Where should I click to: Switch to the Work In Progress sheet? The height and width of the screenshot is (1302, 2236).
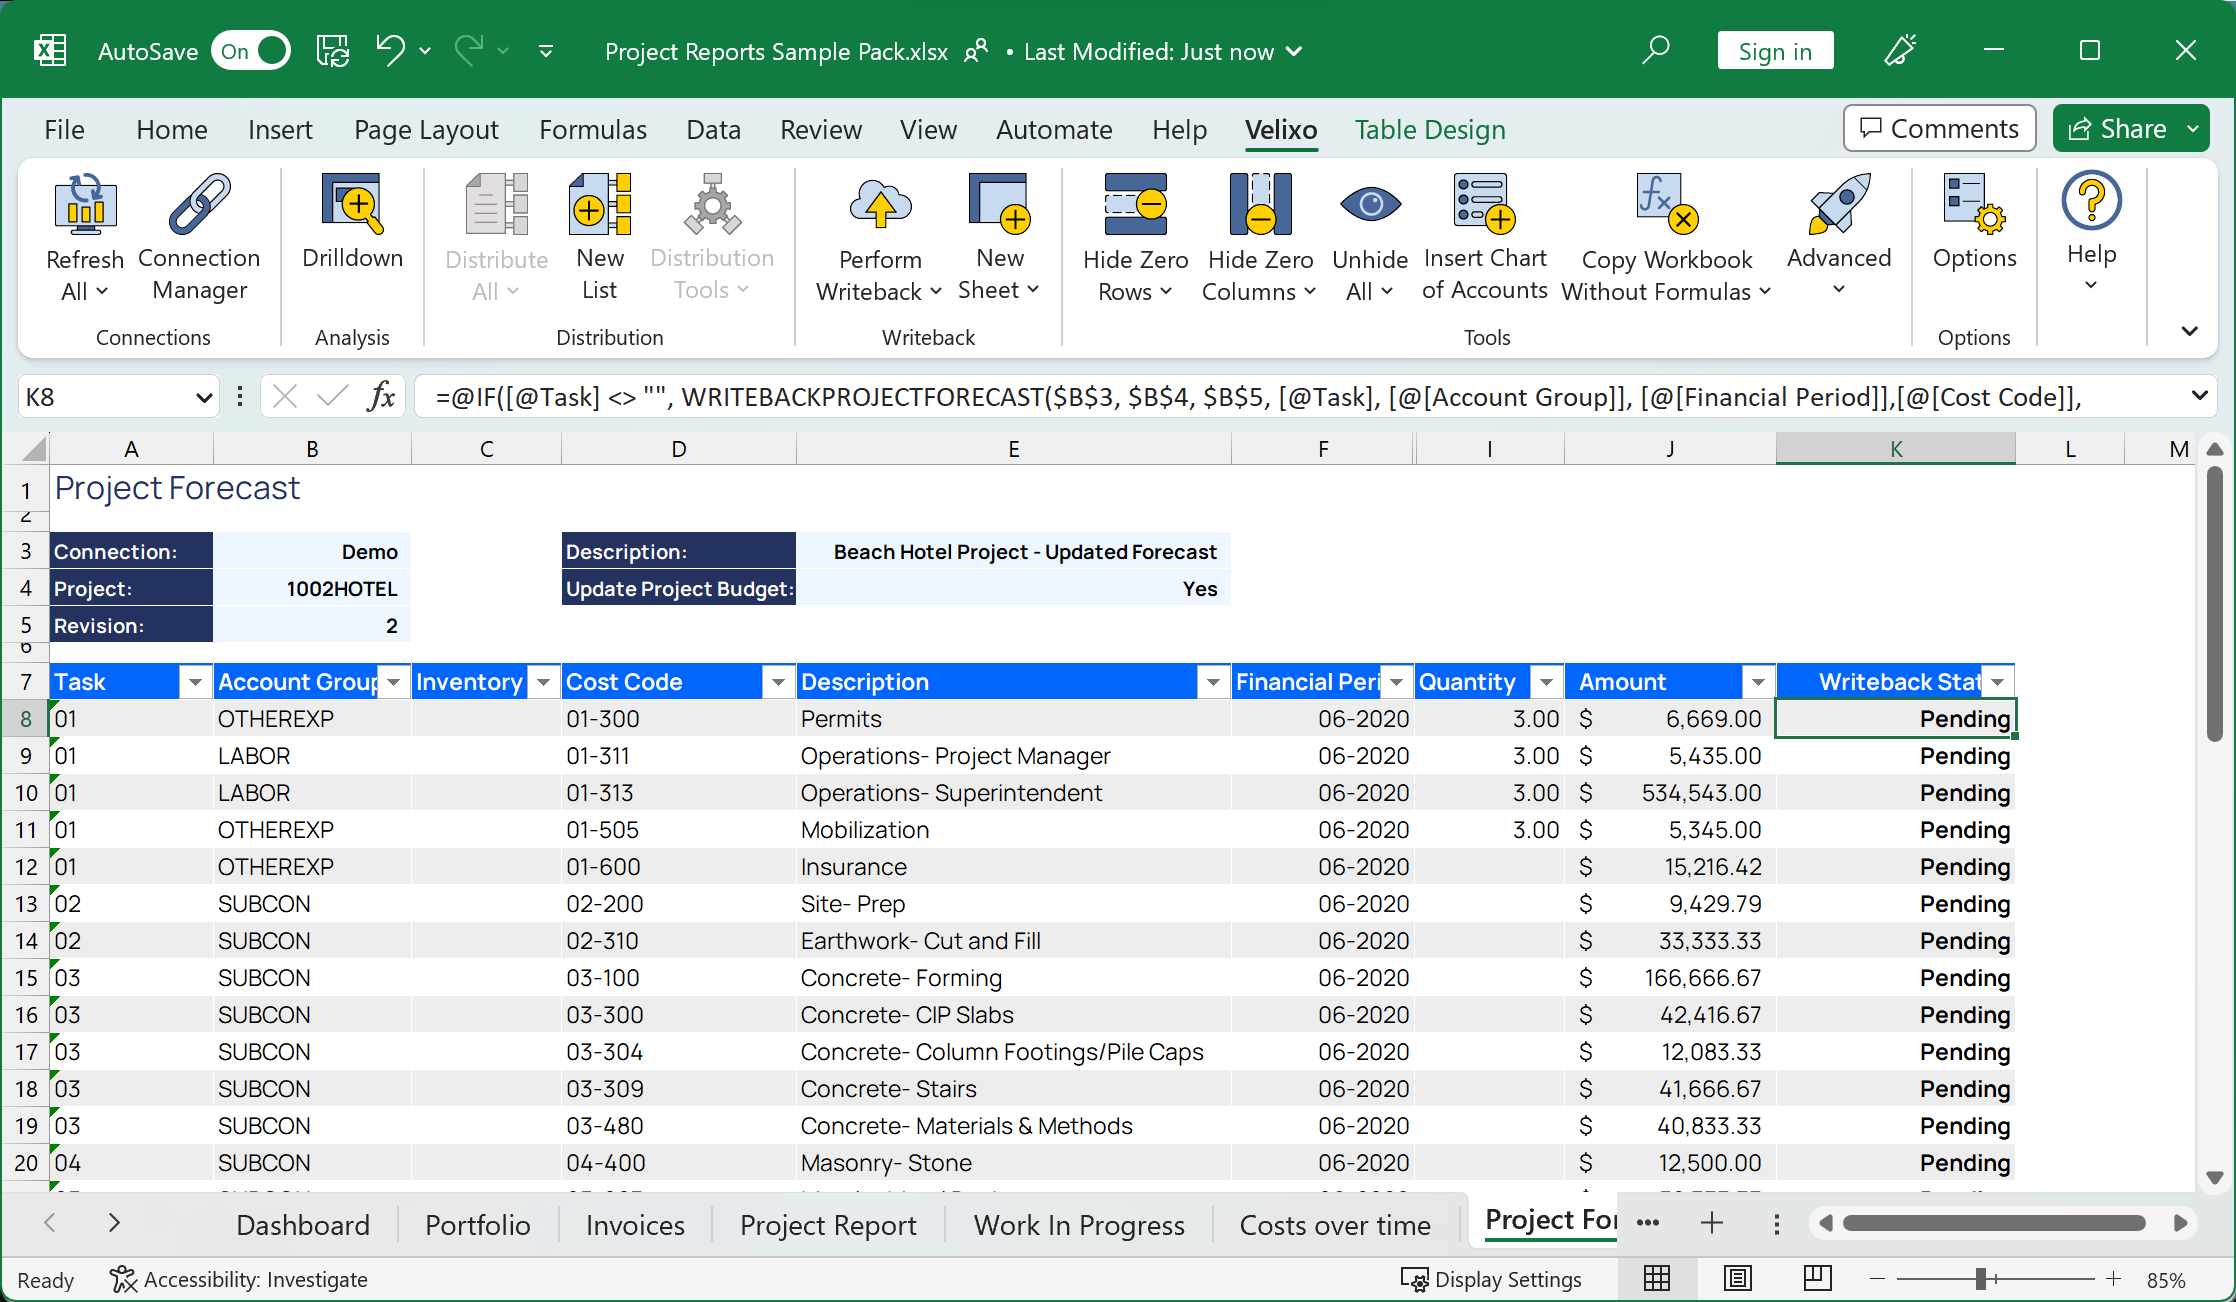coord(1079,1225)
